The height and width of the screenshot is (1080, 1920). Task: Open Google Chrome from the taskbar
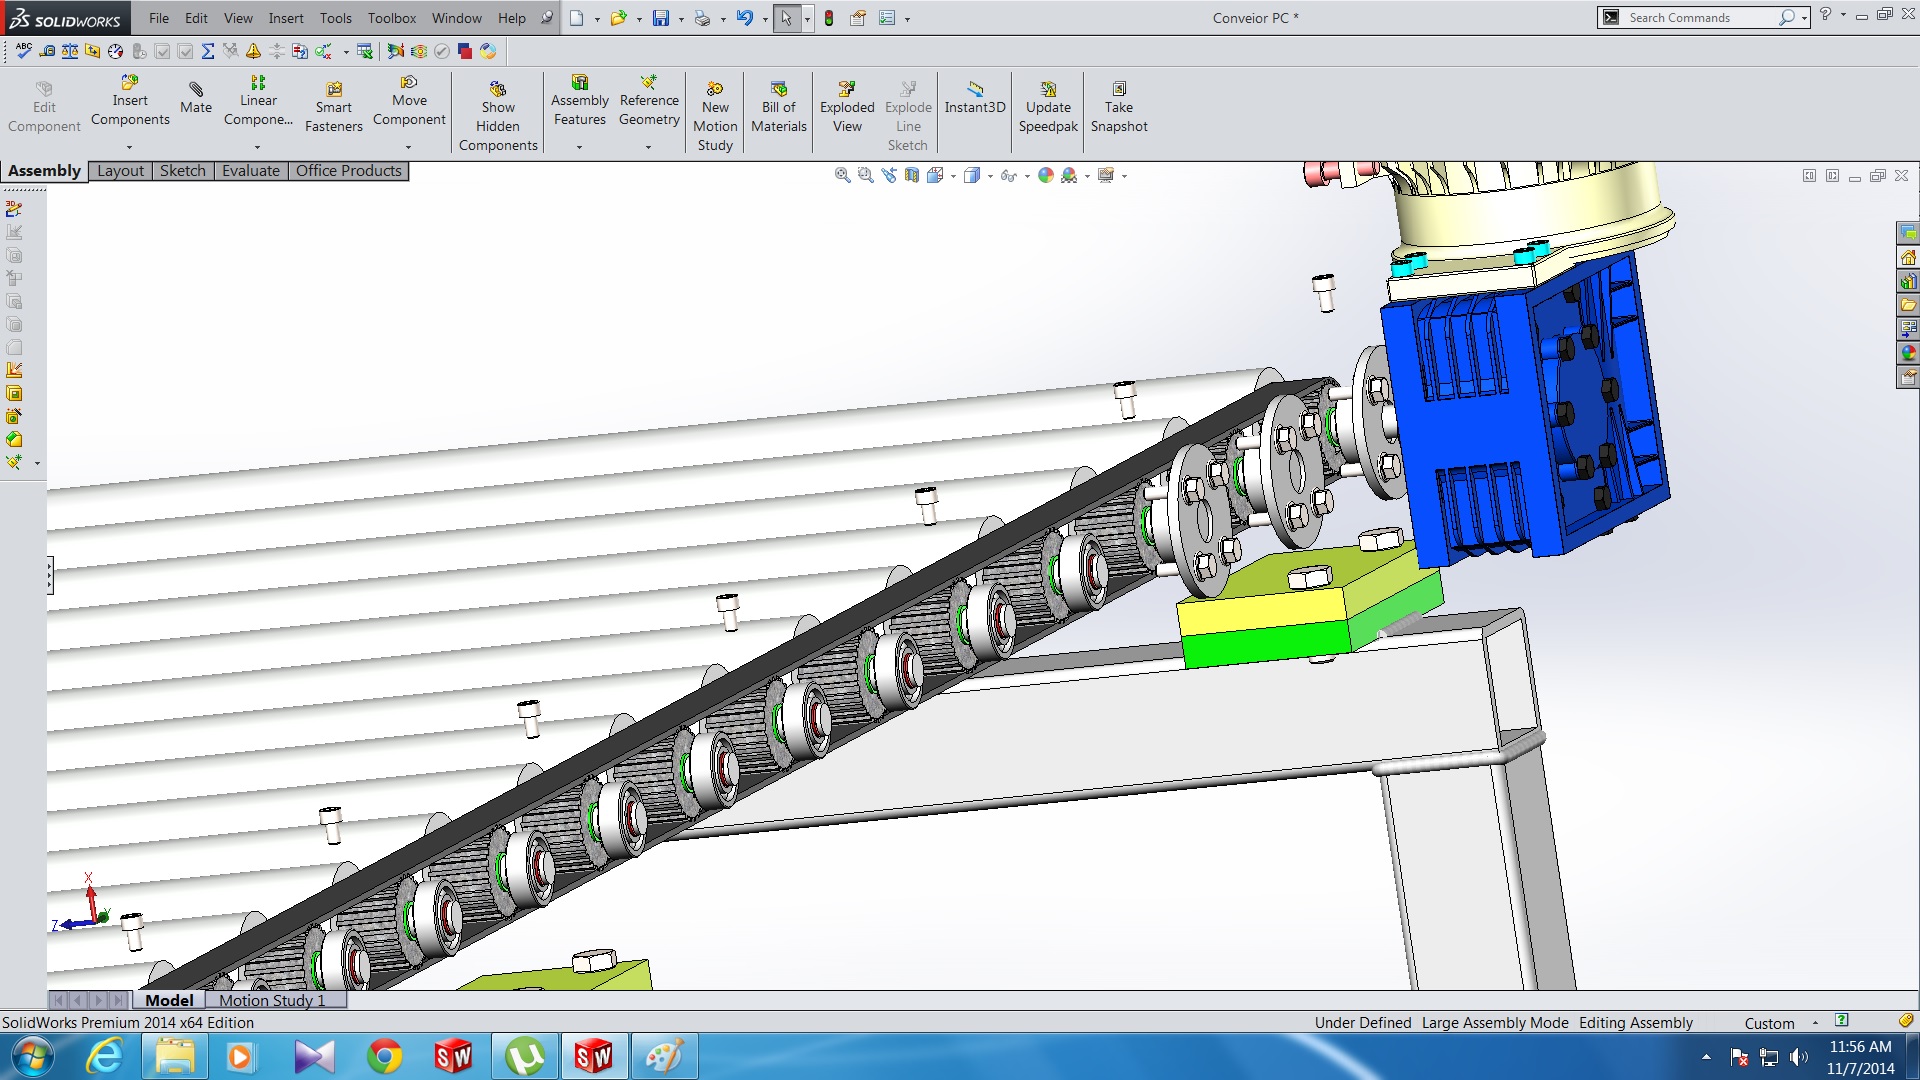(x=384, y=1056)
